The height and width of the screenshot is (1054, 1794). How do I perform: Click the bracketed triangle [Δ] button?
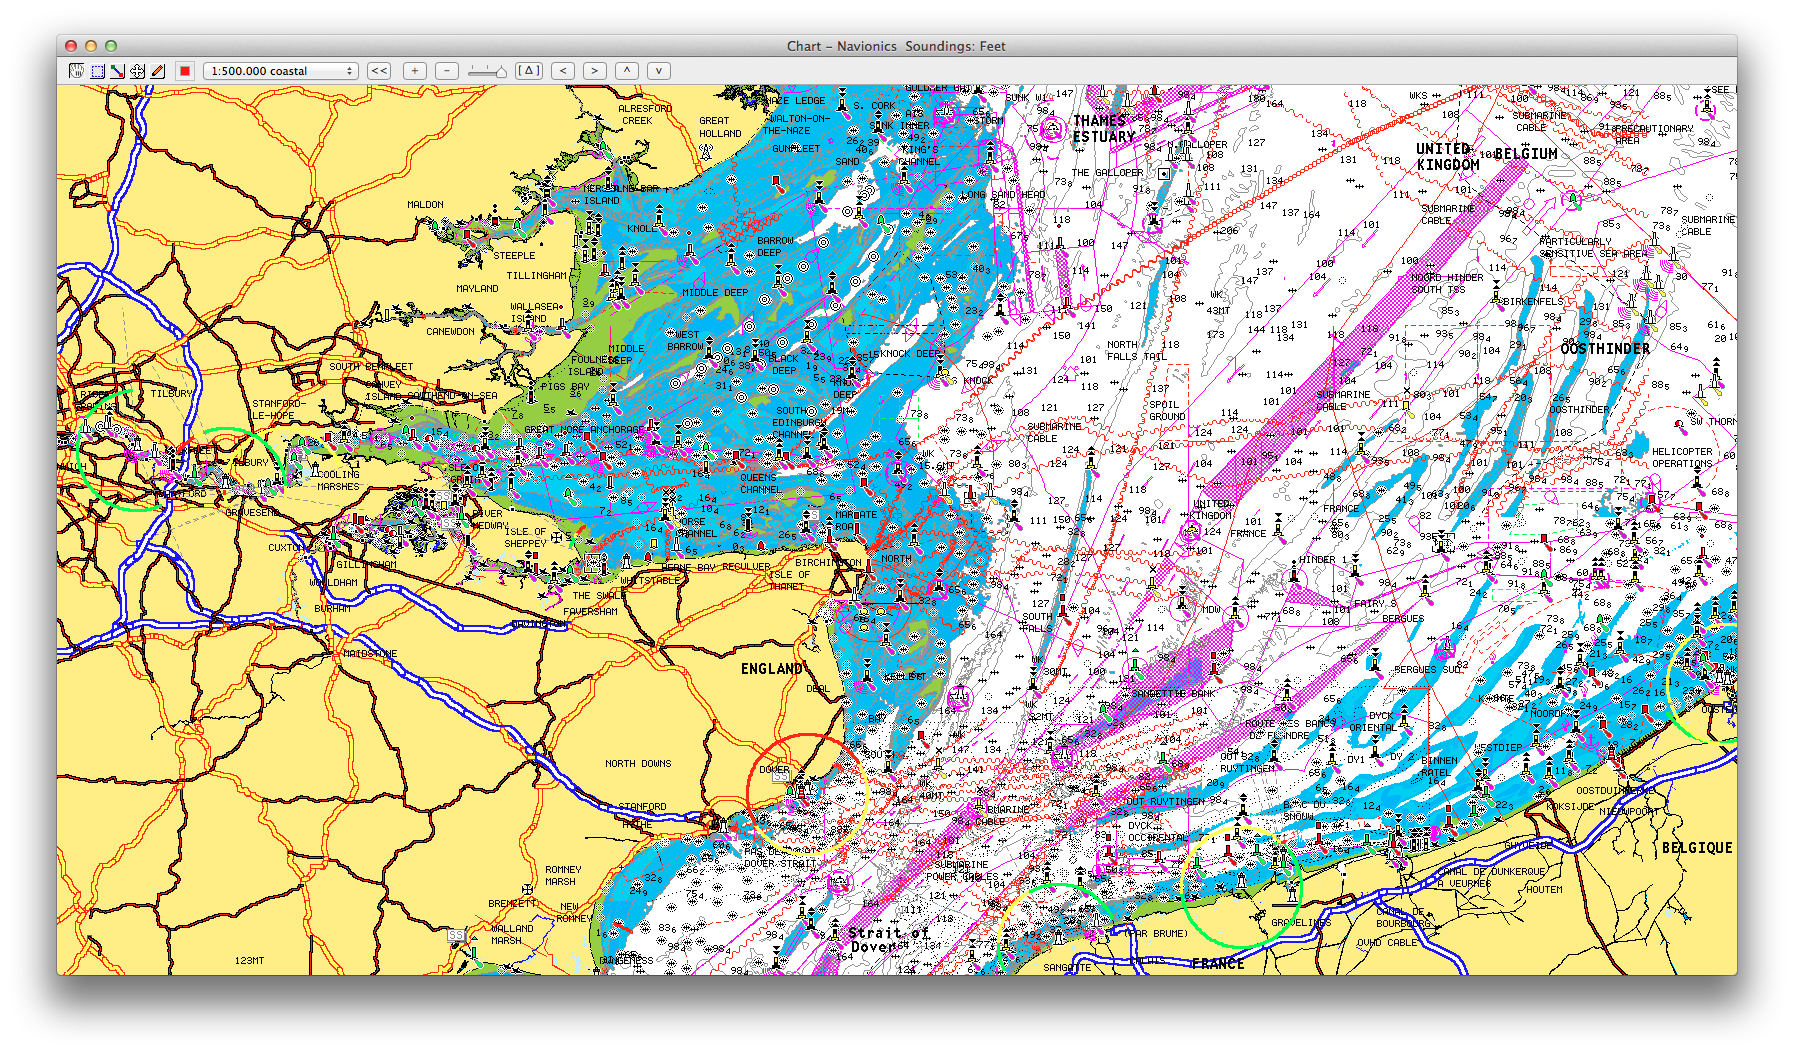tap(529, 71)
